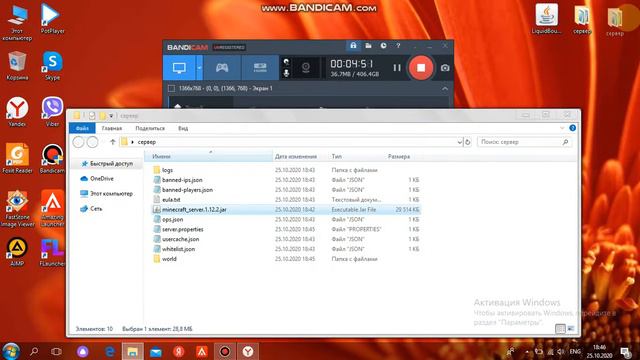Image resolution: width=640 pixels, height=360 pixels.
Task: Select Bandicam game recording mode
Action: (x=222, y=68)
